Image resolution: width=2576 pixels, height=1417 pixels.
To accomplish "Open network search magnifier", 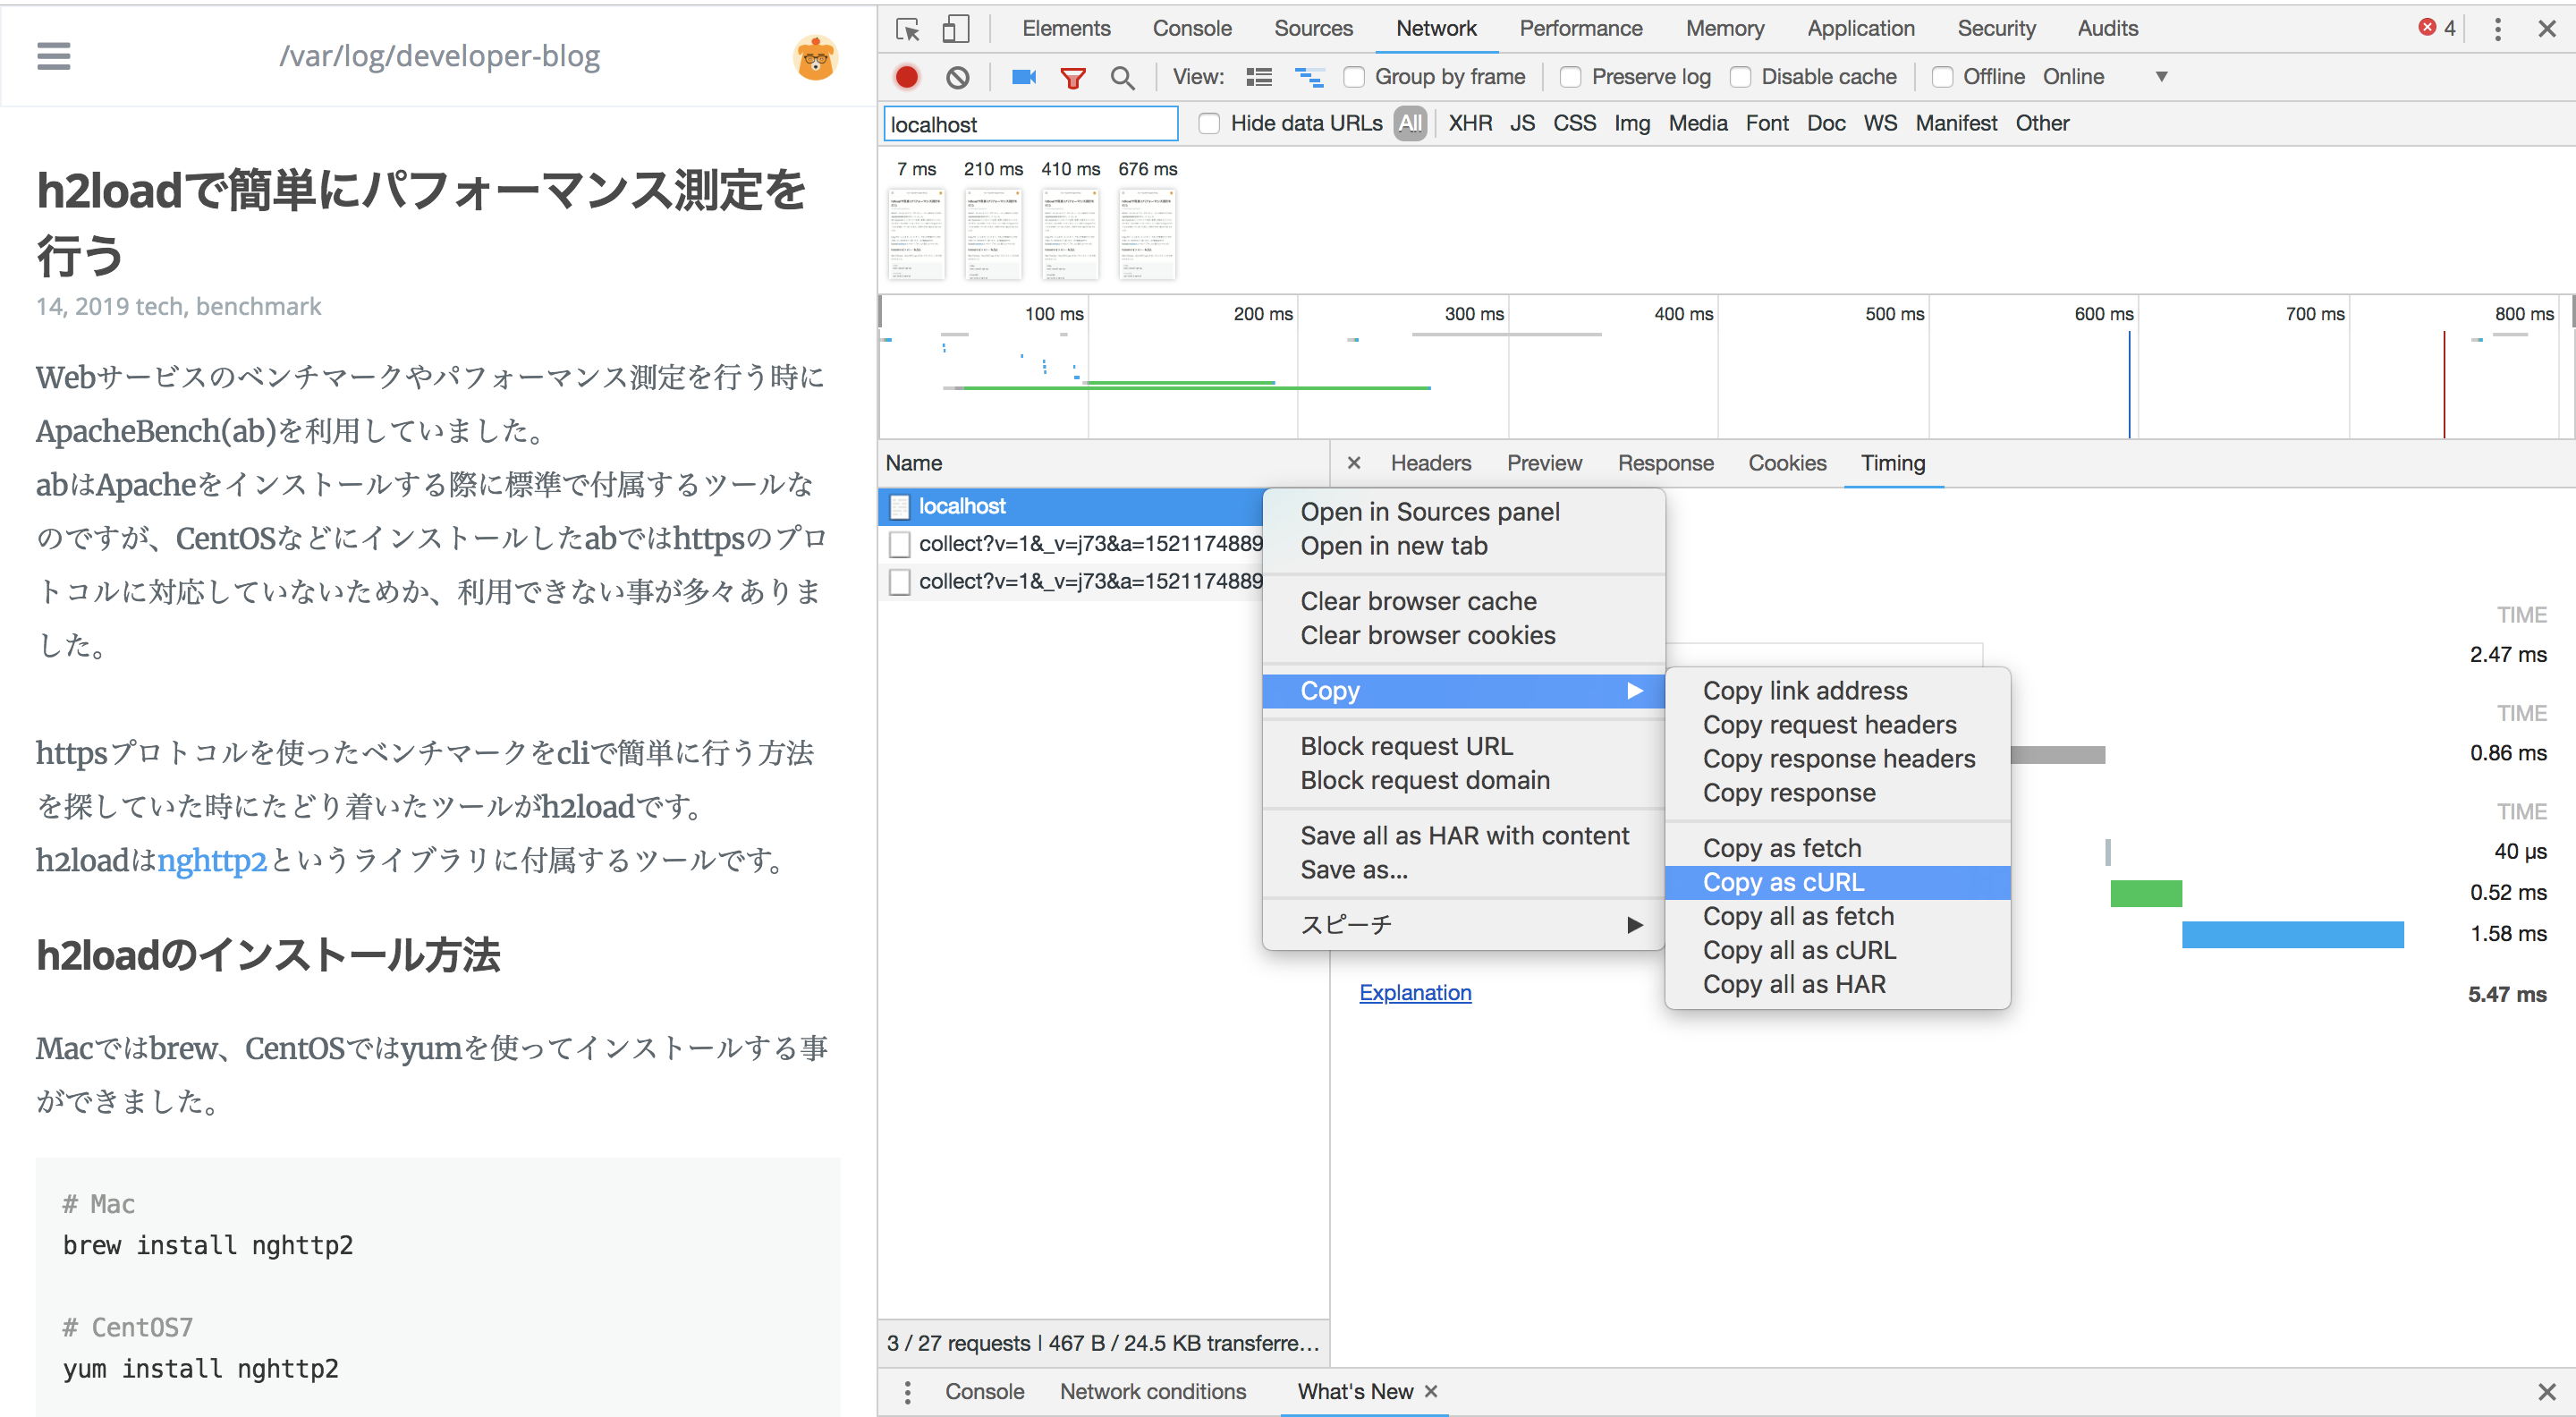I will tap(1122, 78).
